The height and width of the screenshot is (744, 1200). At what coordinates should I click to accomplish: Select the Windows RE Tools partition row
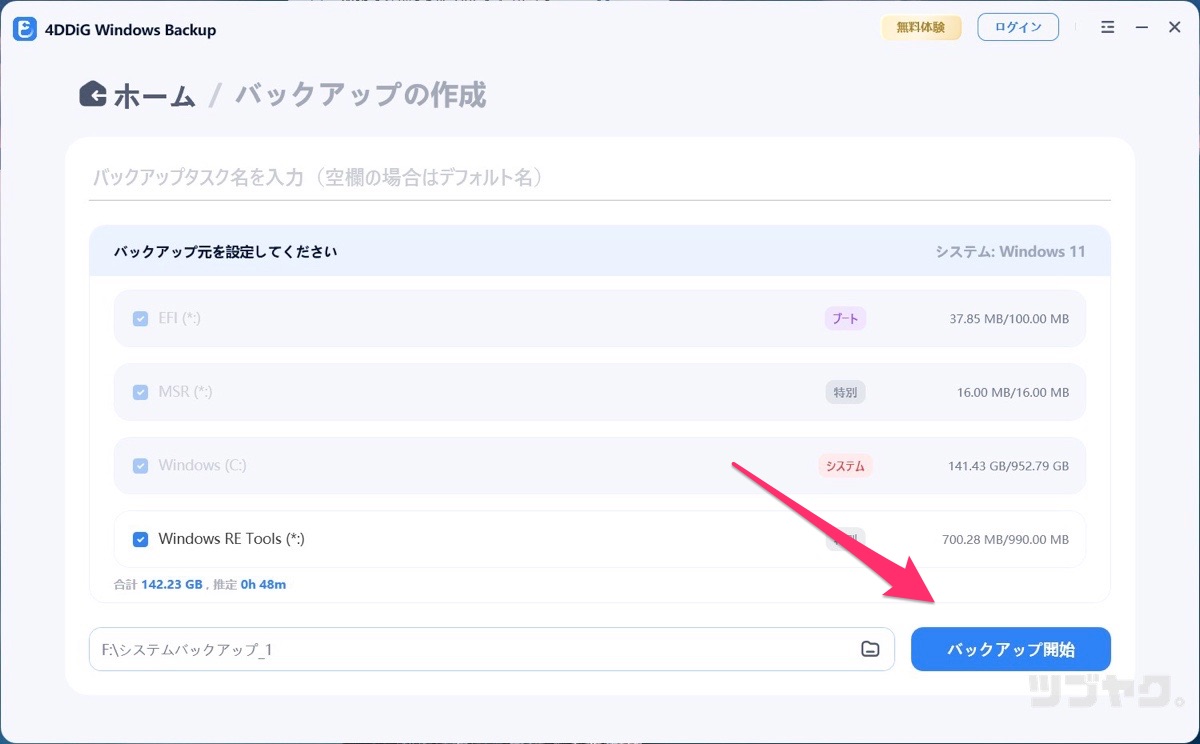pyautogui.click(x=500, y=539)
